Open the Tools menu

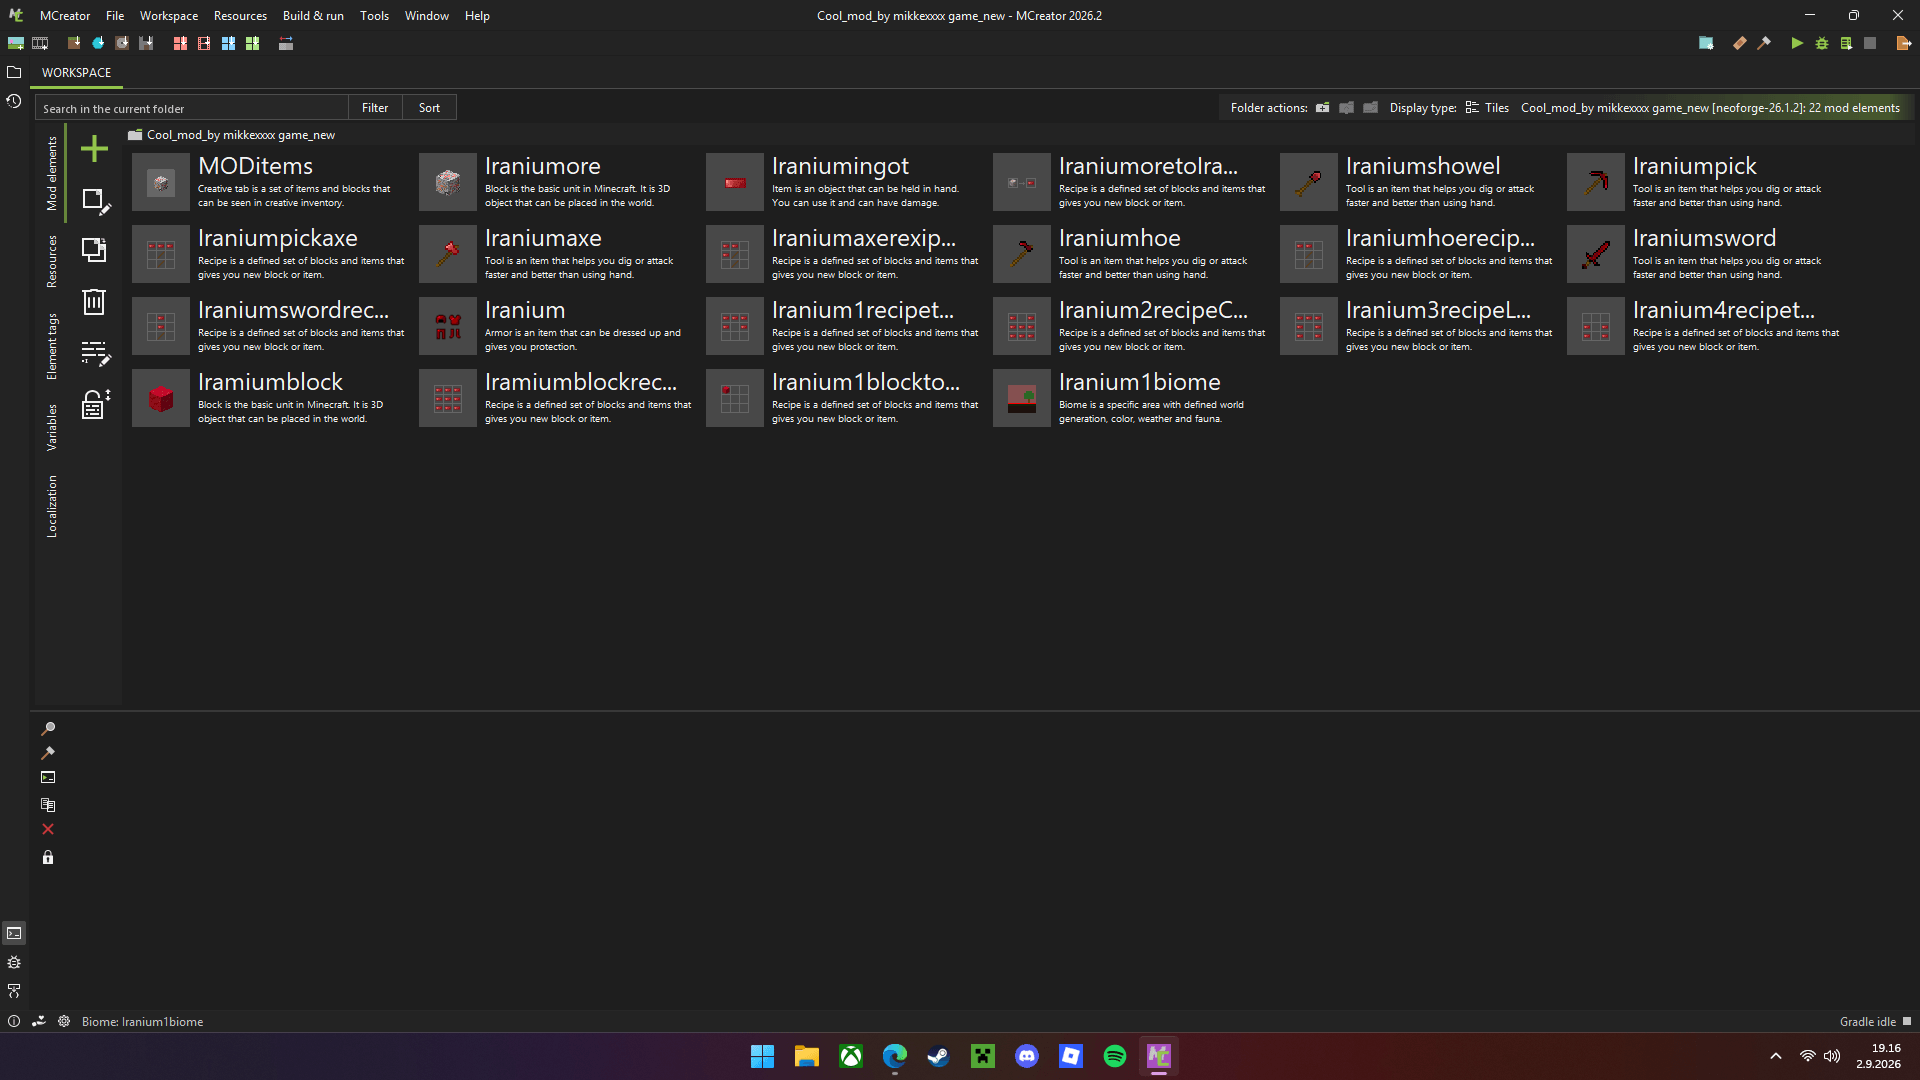[x=374, y=15]
